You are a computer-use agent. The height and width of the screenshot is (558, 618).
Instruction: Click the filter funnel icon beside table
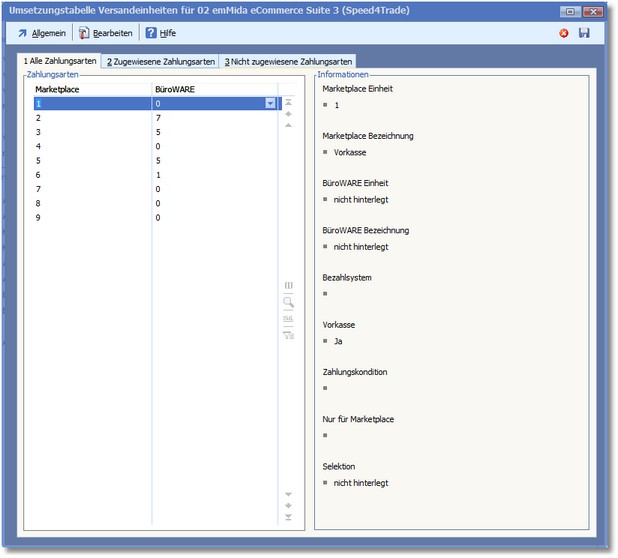(x=288, y=335)
